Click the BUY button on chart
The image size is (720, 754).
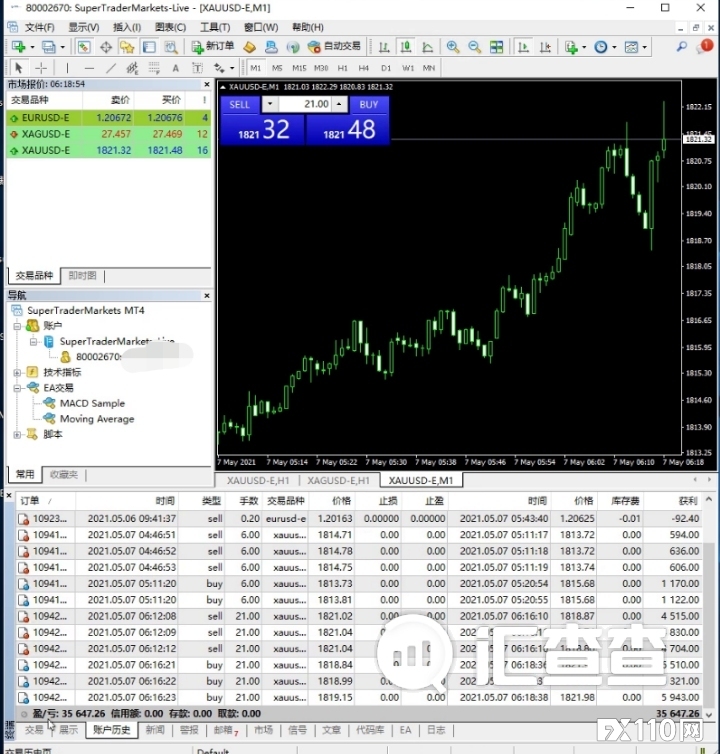click(x=369, y=104)
